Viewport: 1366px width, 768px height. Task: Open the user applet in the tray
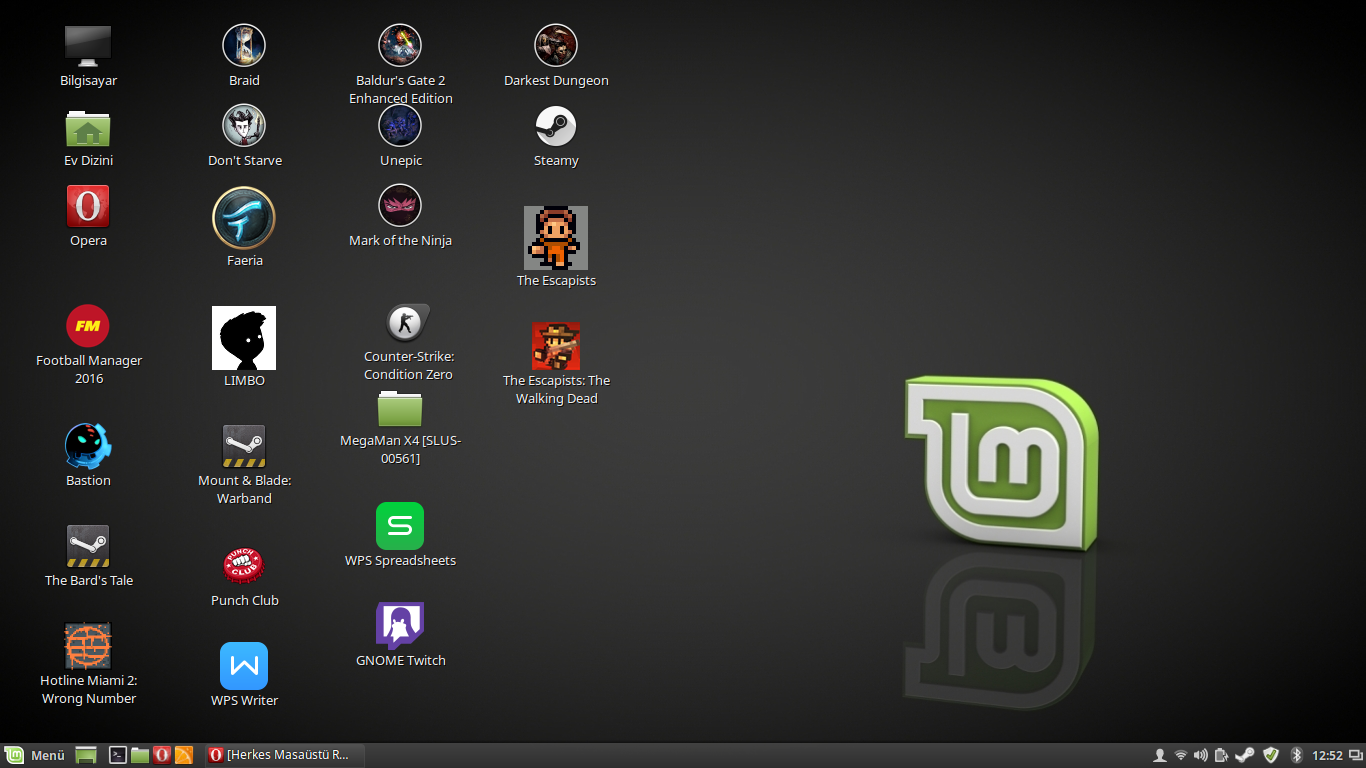1160,755
